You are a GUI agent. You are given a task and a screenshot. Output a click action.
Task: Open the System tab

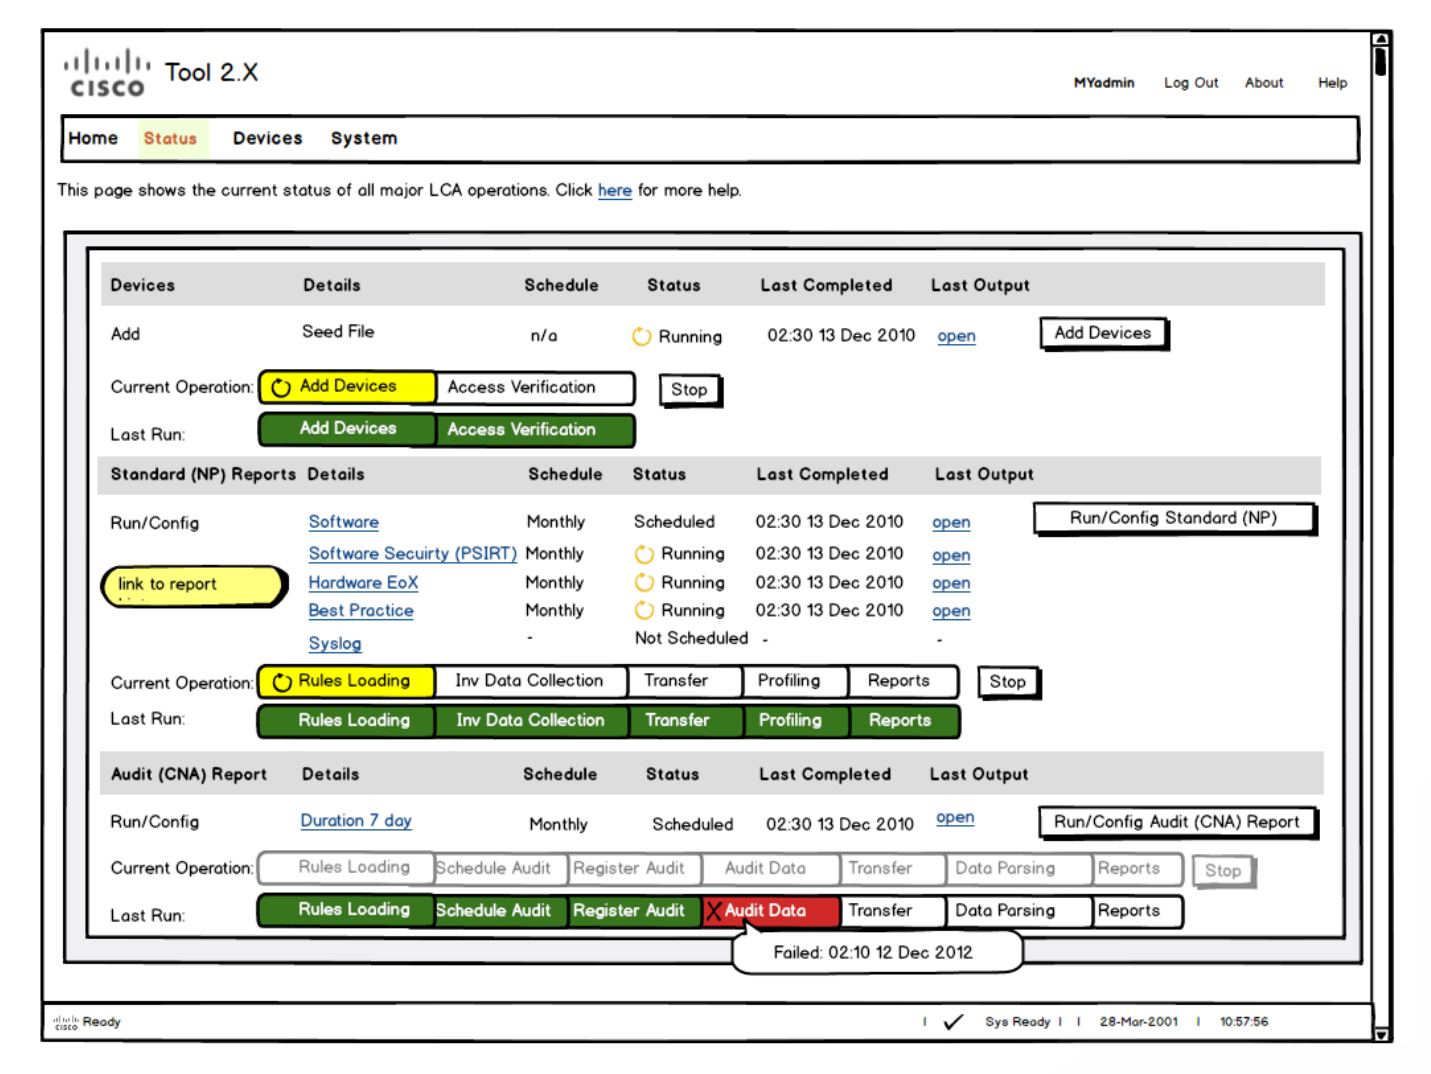coord(364,138)
